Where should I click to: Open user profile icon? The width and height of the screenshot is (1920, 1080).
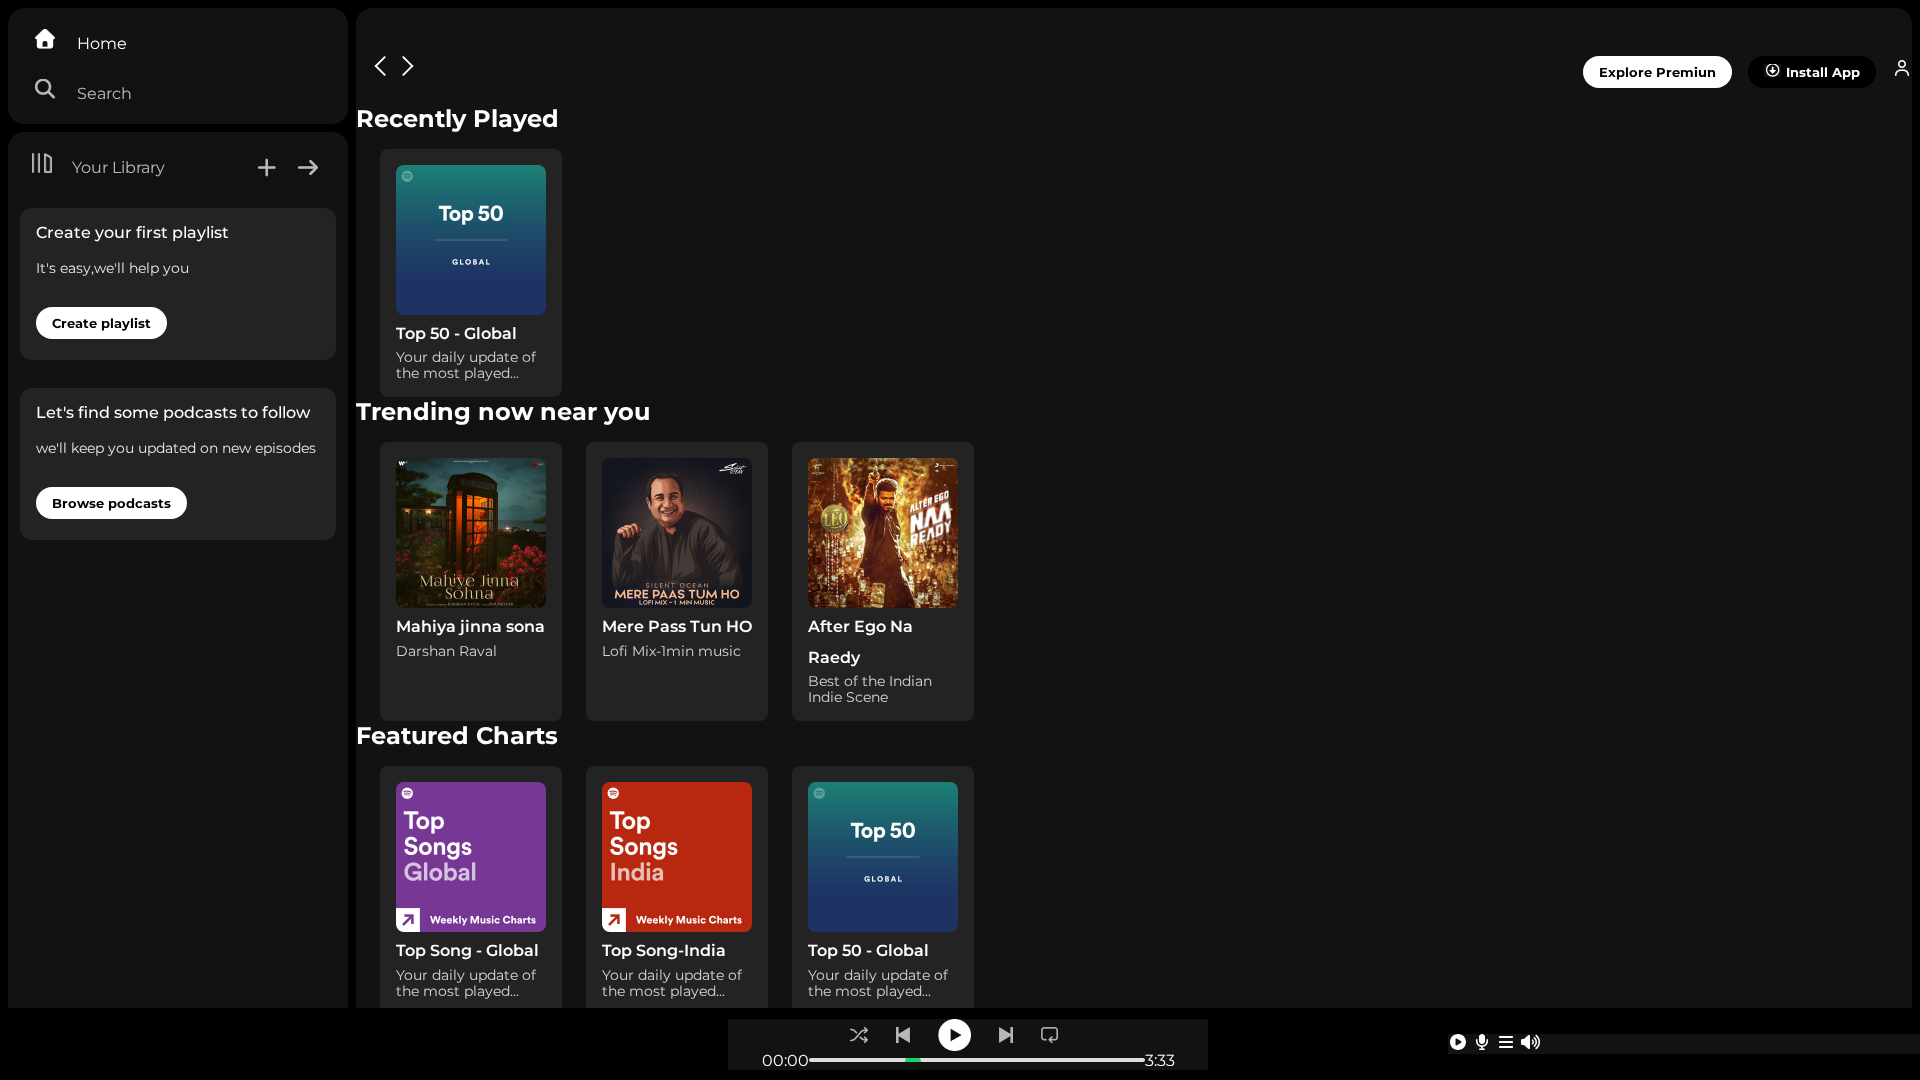click(x=1901, y=68)
